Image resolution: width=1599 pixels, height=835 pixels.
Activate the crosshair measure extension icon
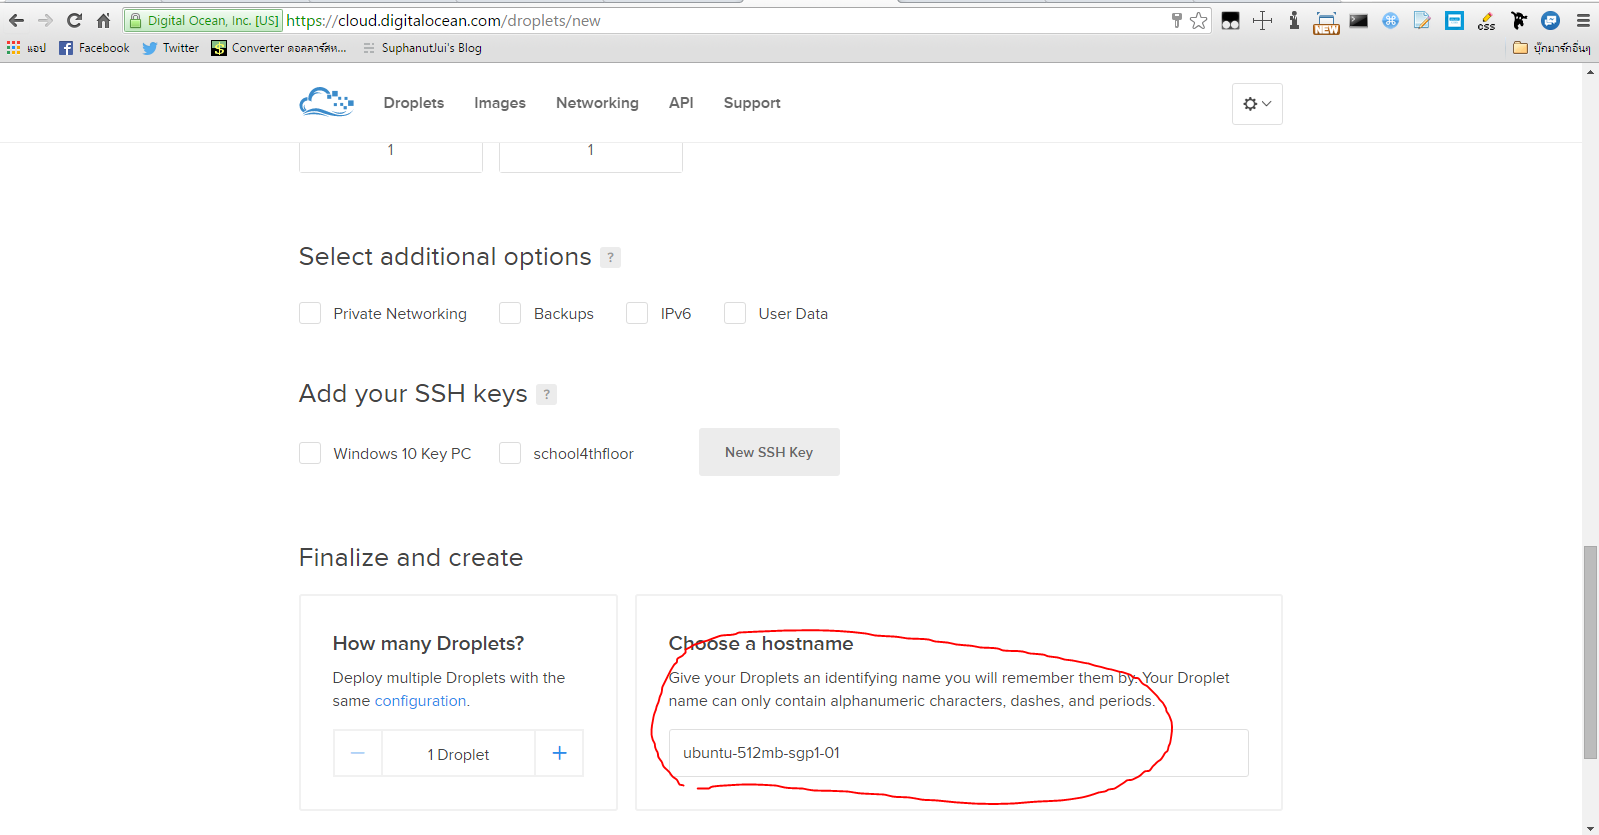click(1263, 20)
